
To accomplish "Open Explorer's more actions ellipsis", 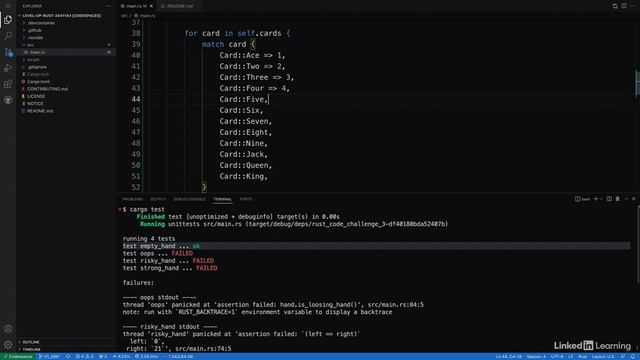I will pyautogui.click(x=108, y=6).
